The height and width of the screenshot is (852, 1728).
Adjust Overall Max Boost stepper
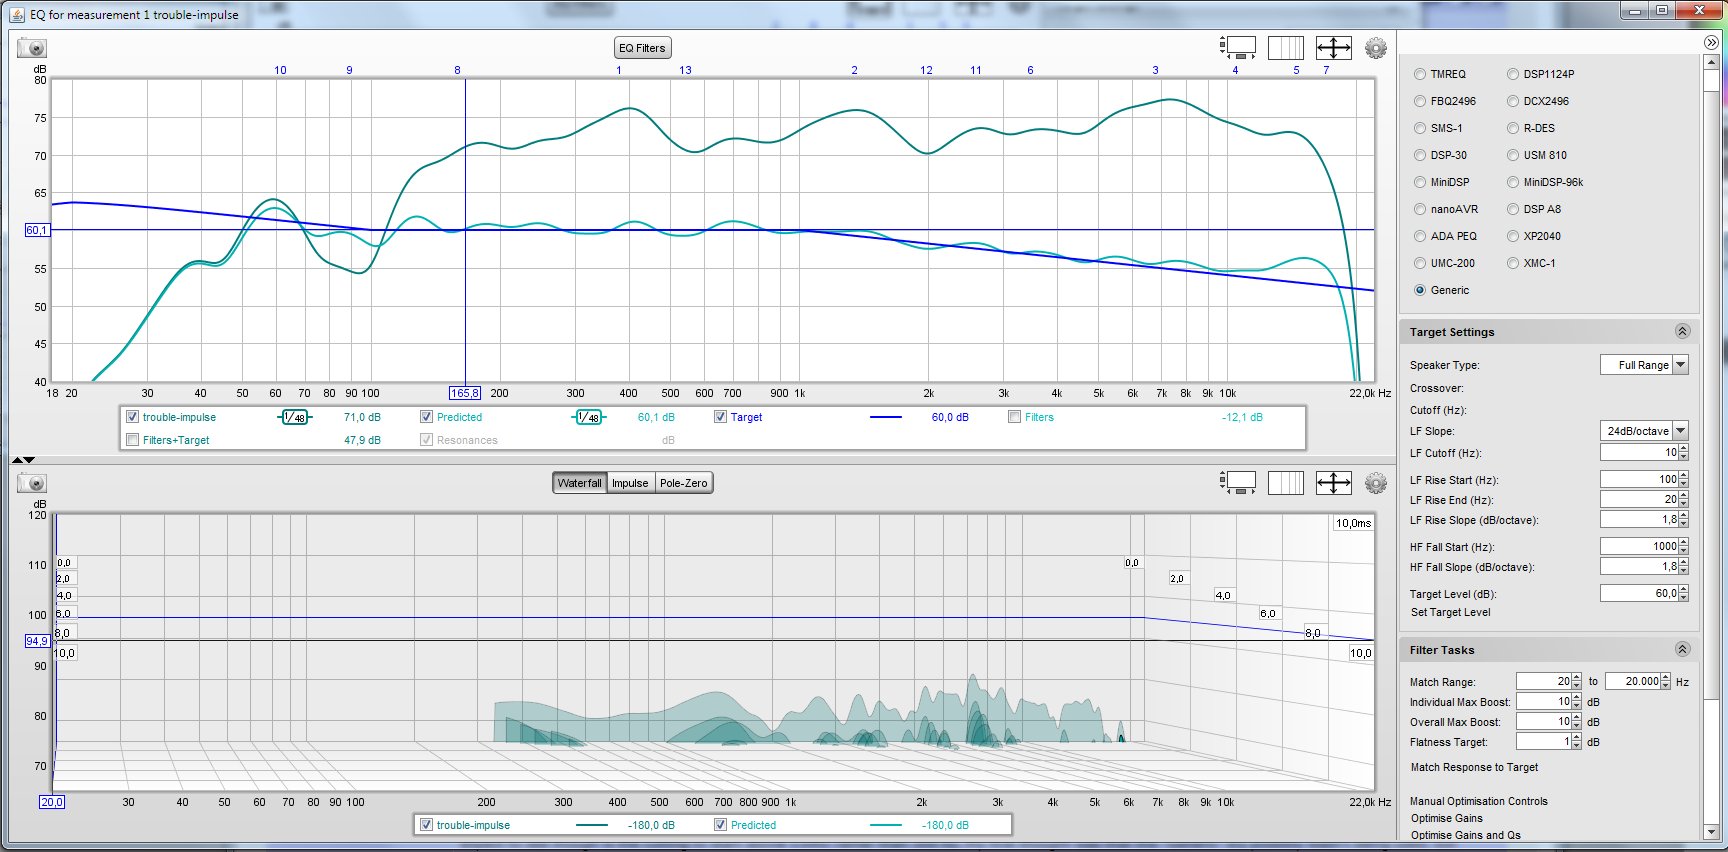pyautogui.click(x=1577, y=722)
